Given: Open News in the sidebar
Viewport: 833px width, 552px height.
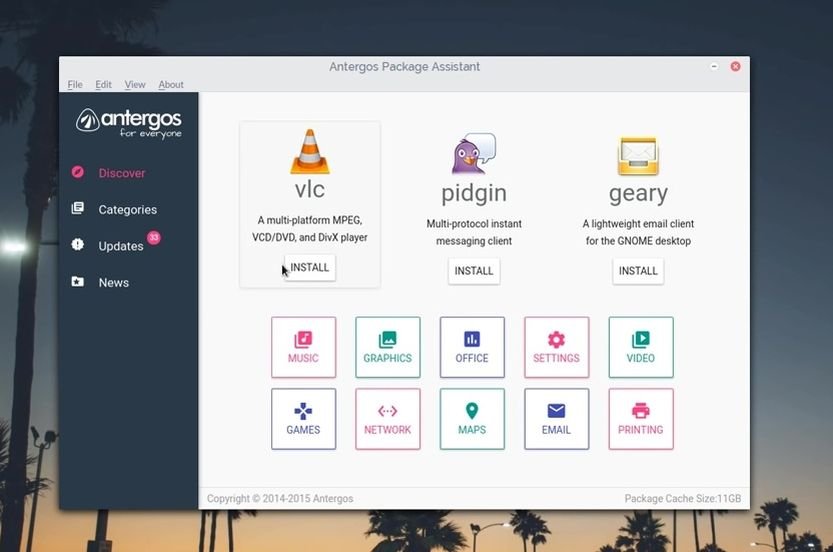Looking at the screenshot, I should pos(113,283).
